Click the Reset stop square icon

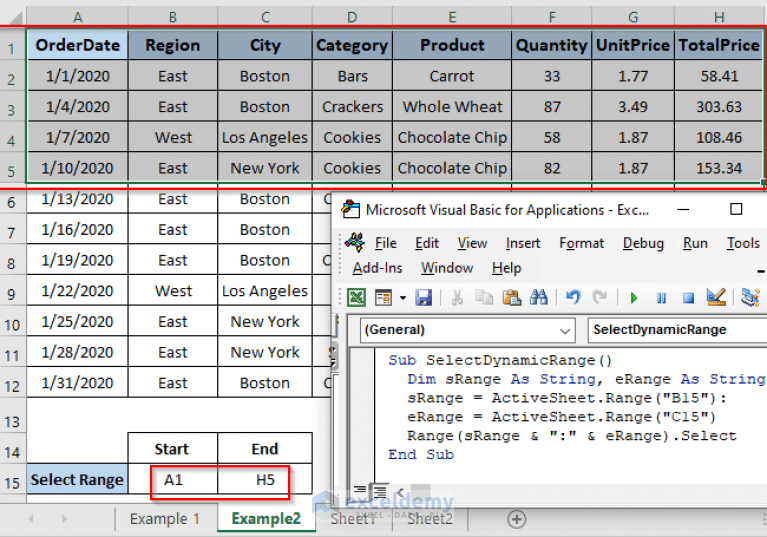tap(688, 297)
